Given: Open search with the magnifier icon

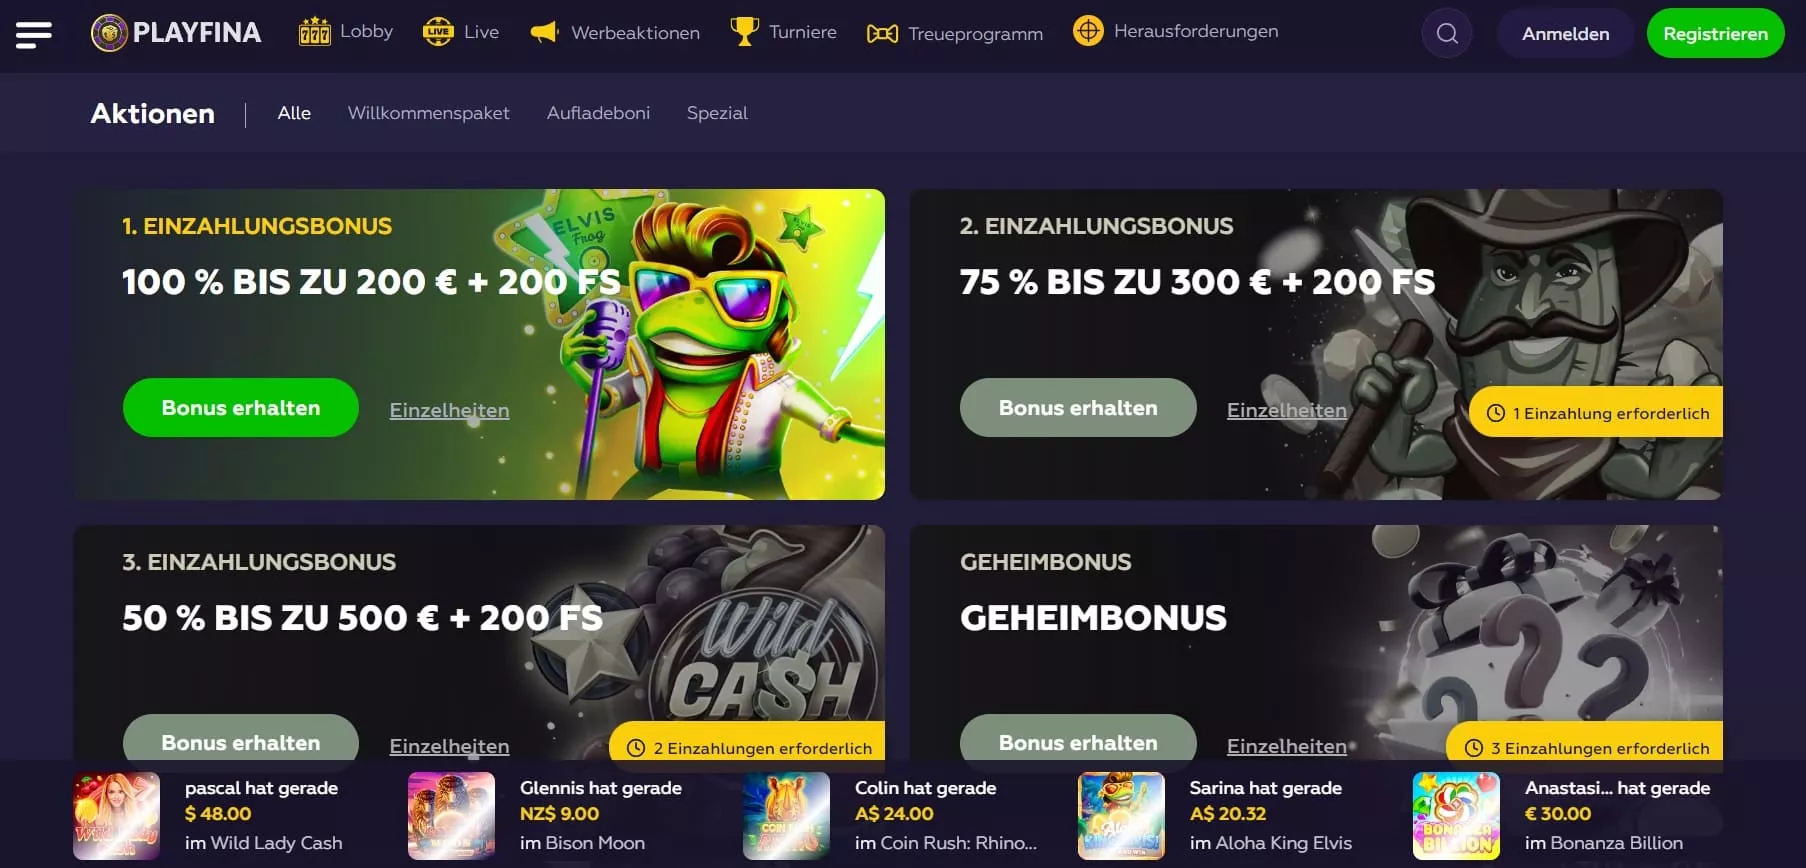Looking at the screenshot, I should click(1447, 33).
